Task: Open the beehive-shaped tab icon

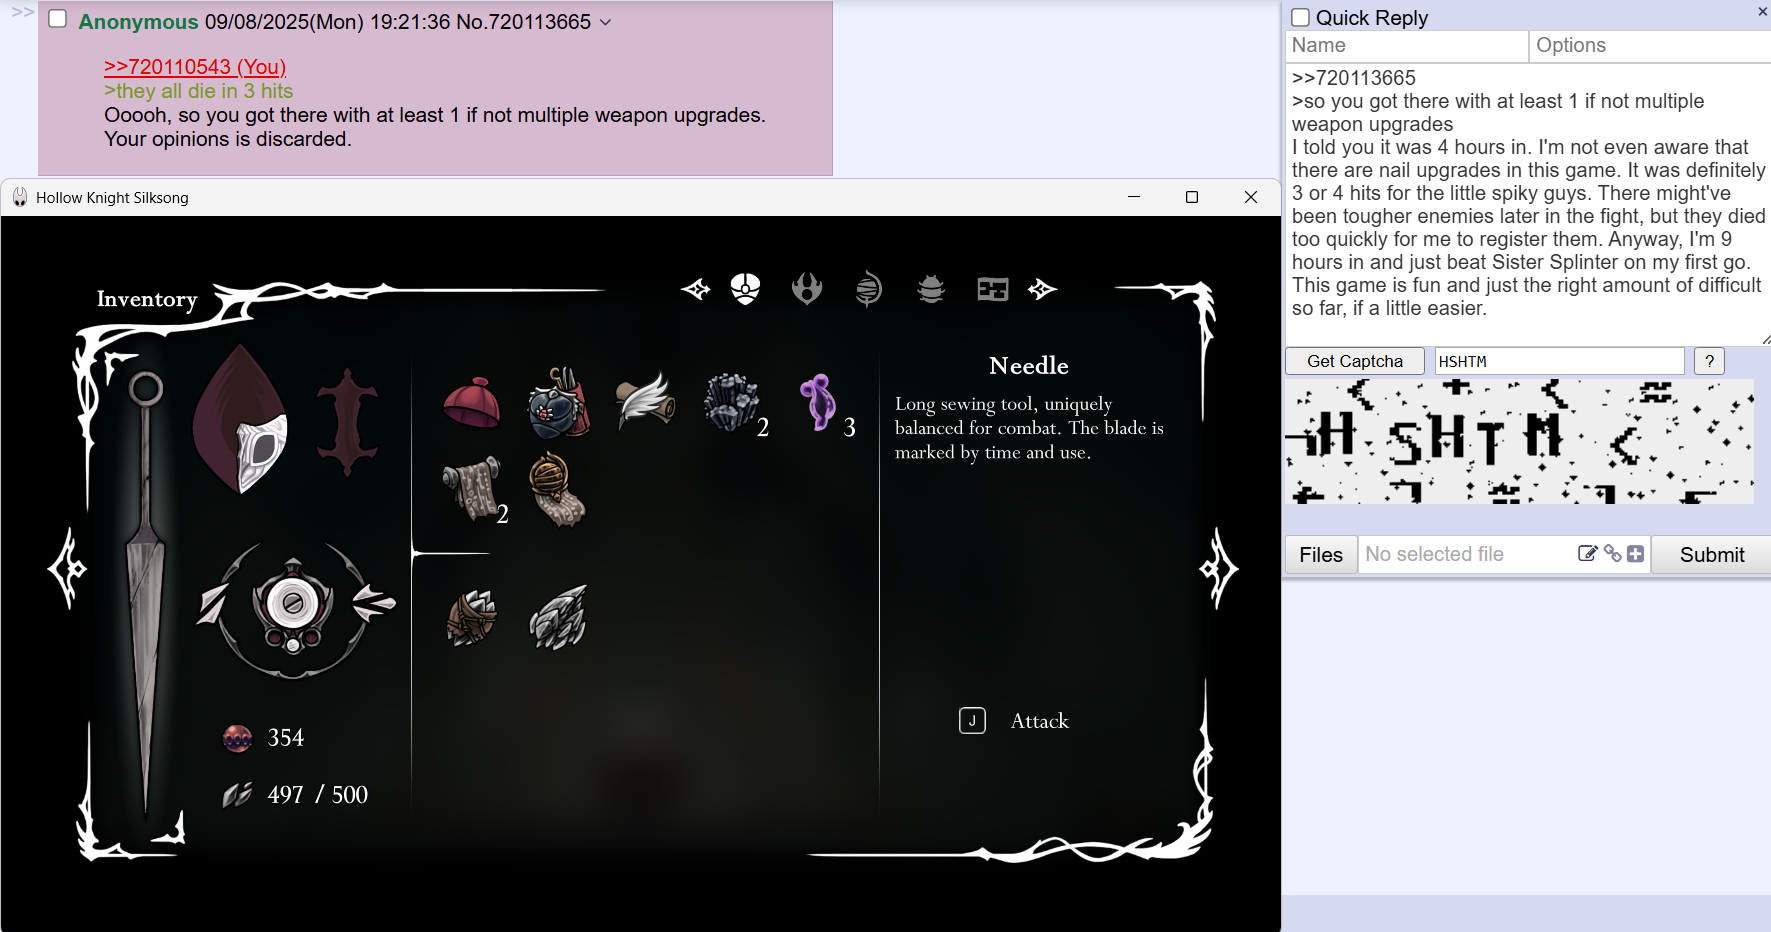Action: coord(931,289)
